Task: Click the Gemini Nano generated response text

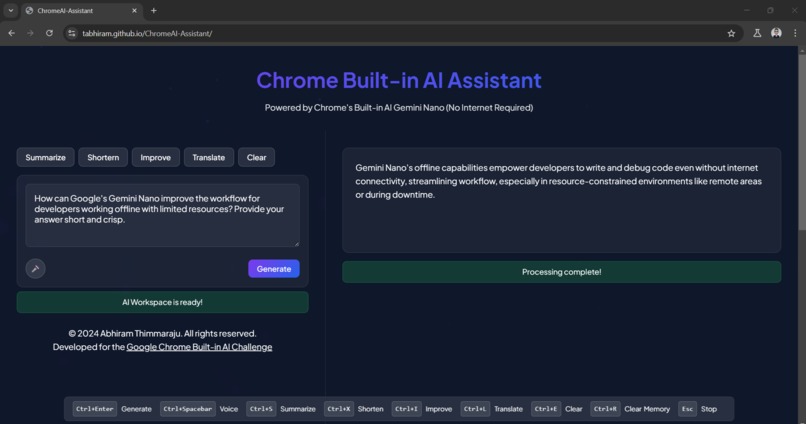Action: 558,181
